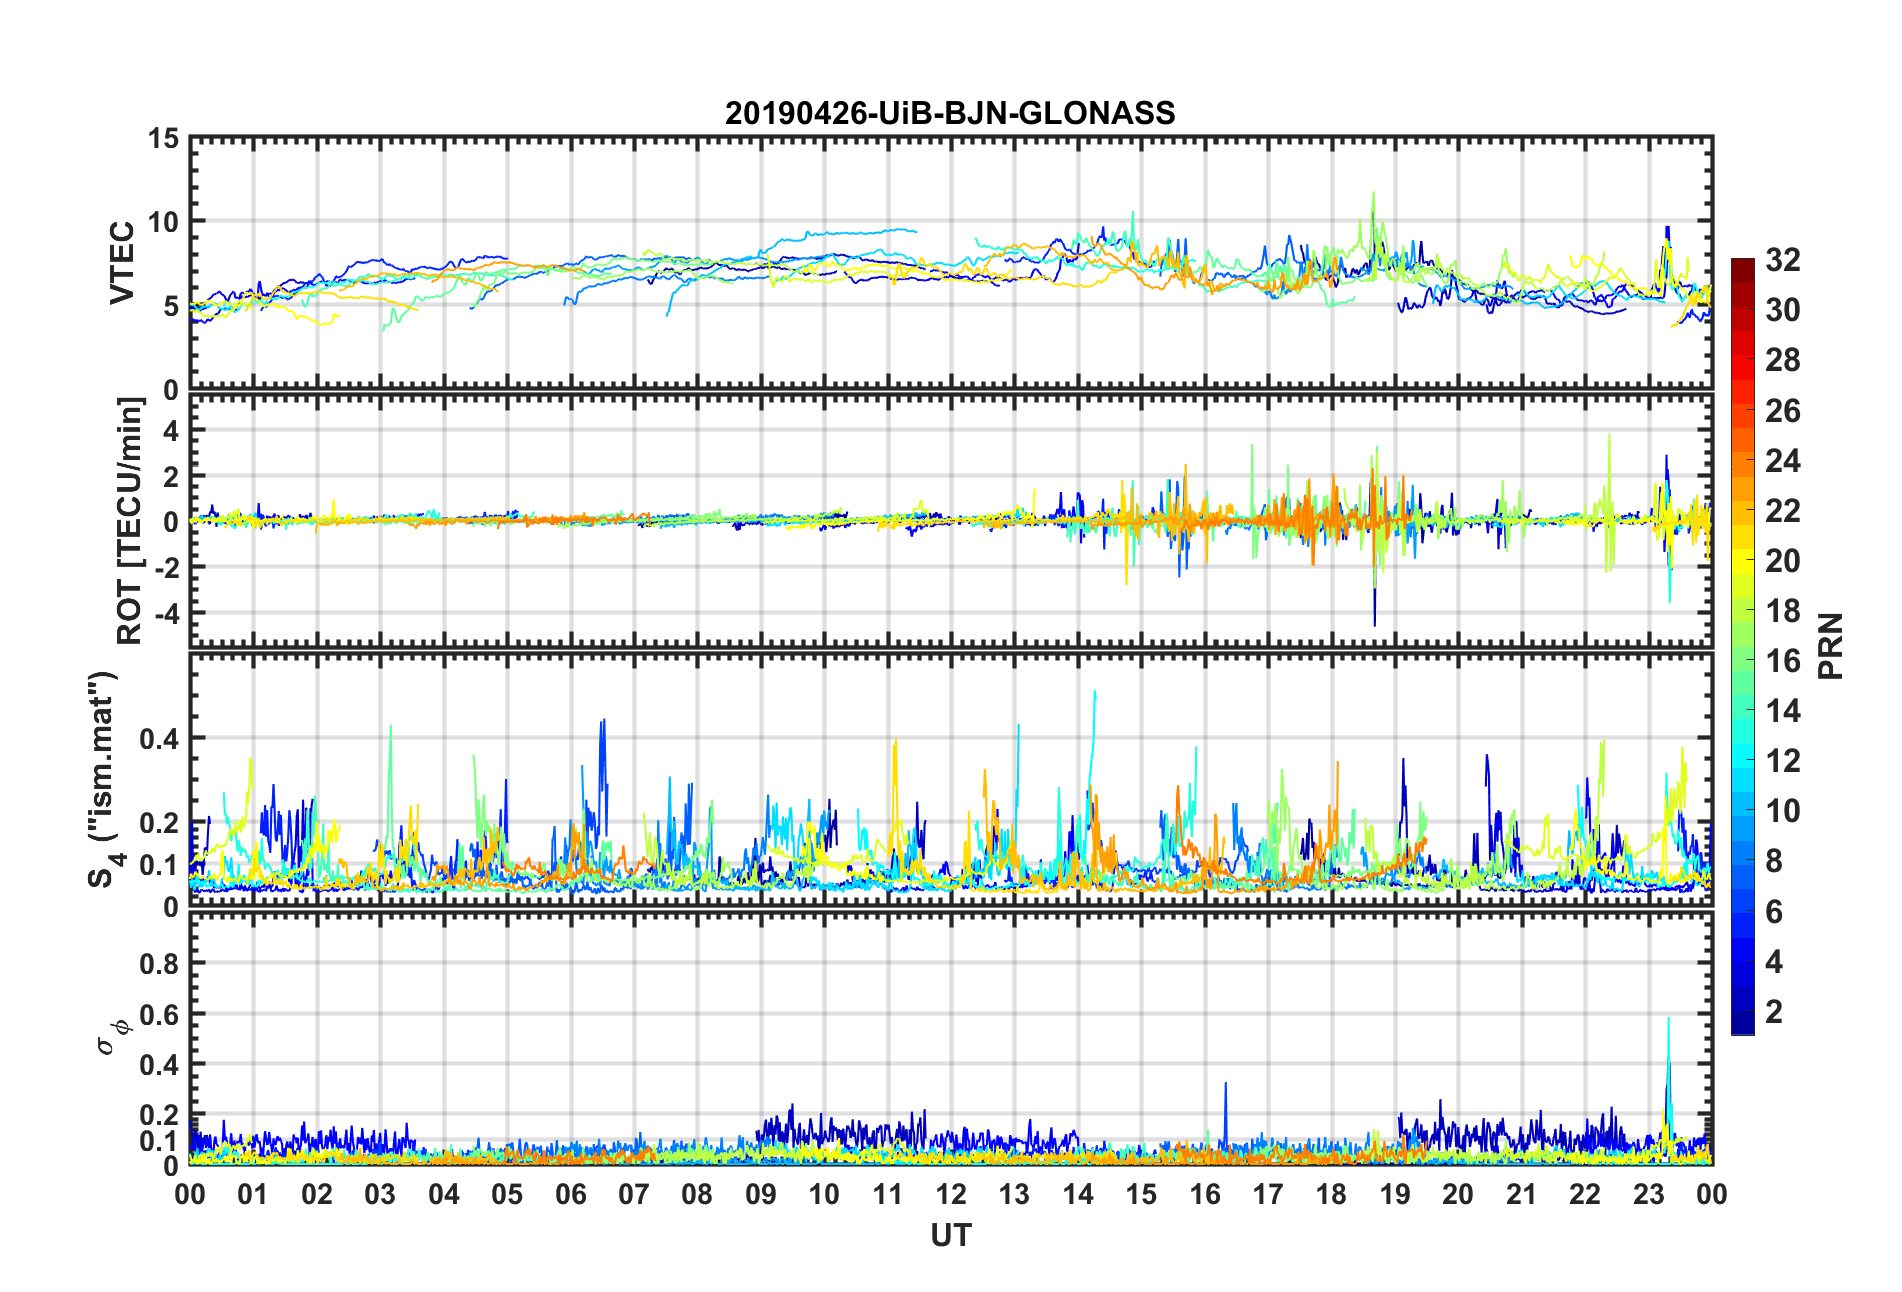This screenshot has height=1292, width=1902.
Task: Click sigma phi tick label 0.6
Action: [160, 1014]
